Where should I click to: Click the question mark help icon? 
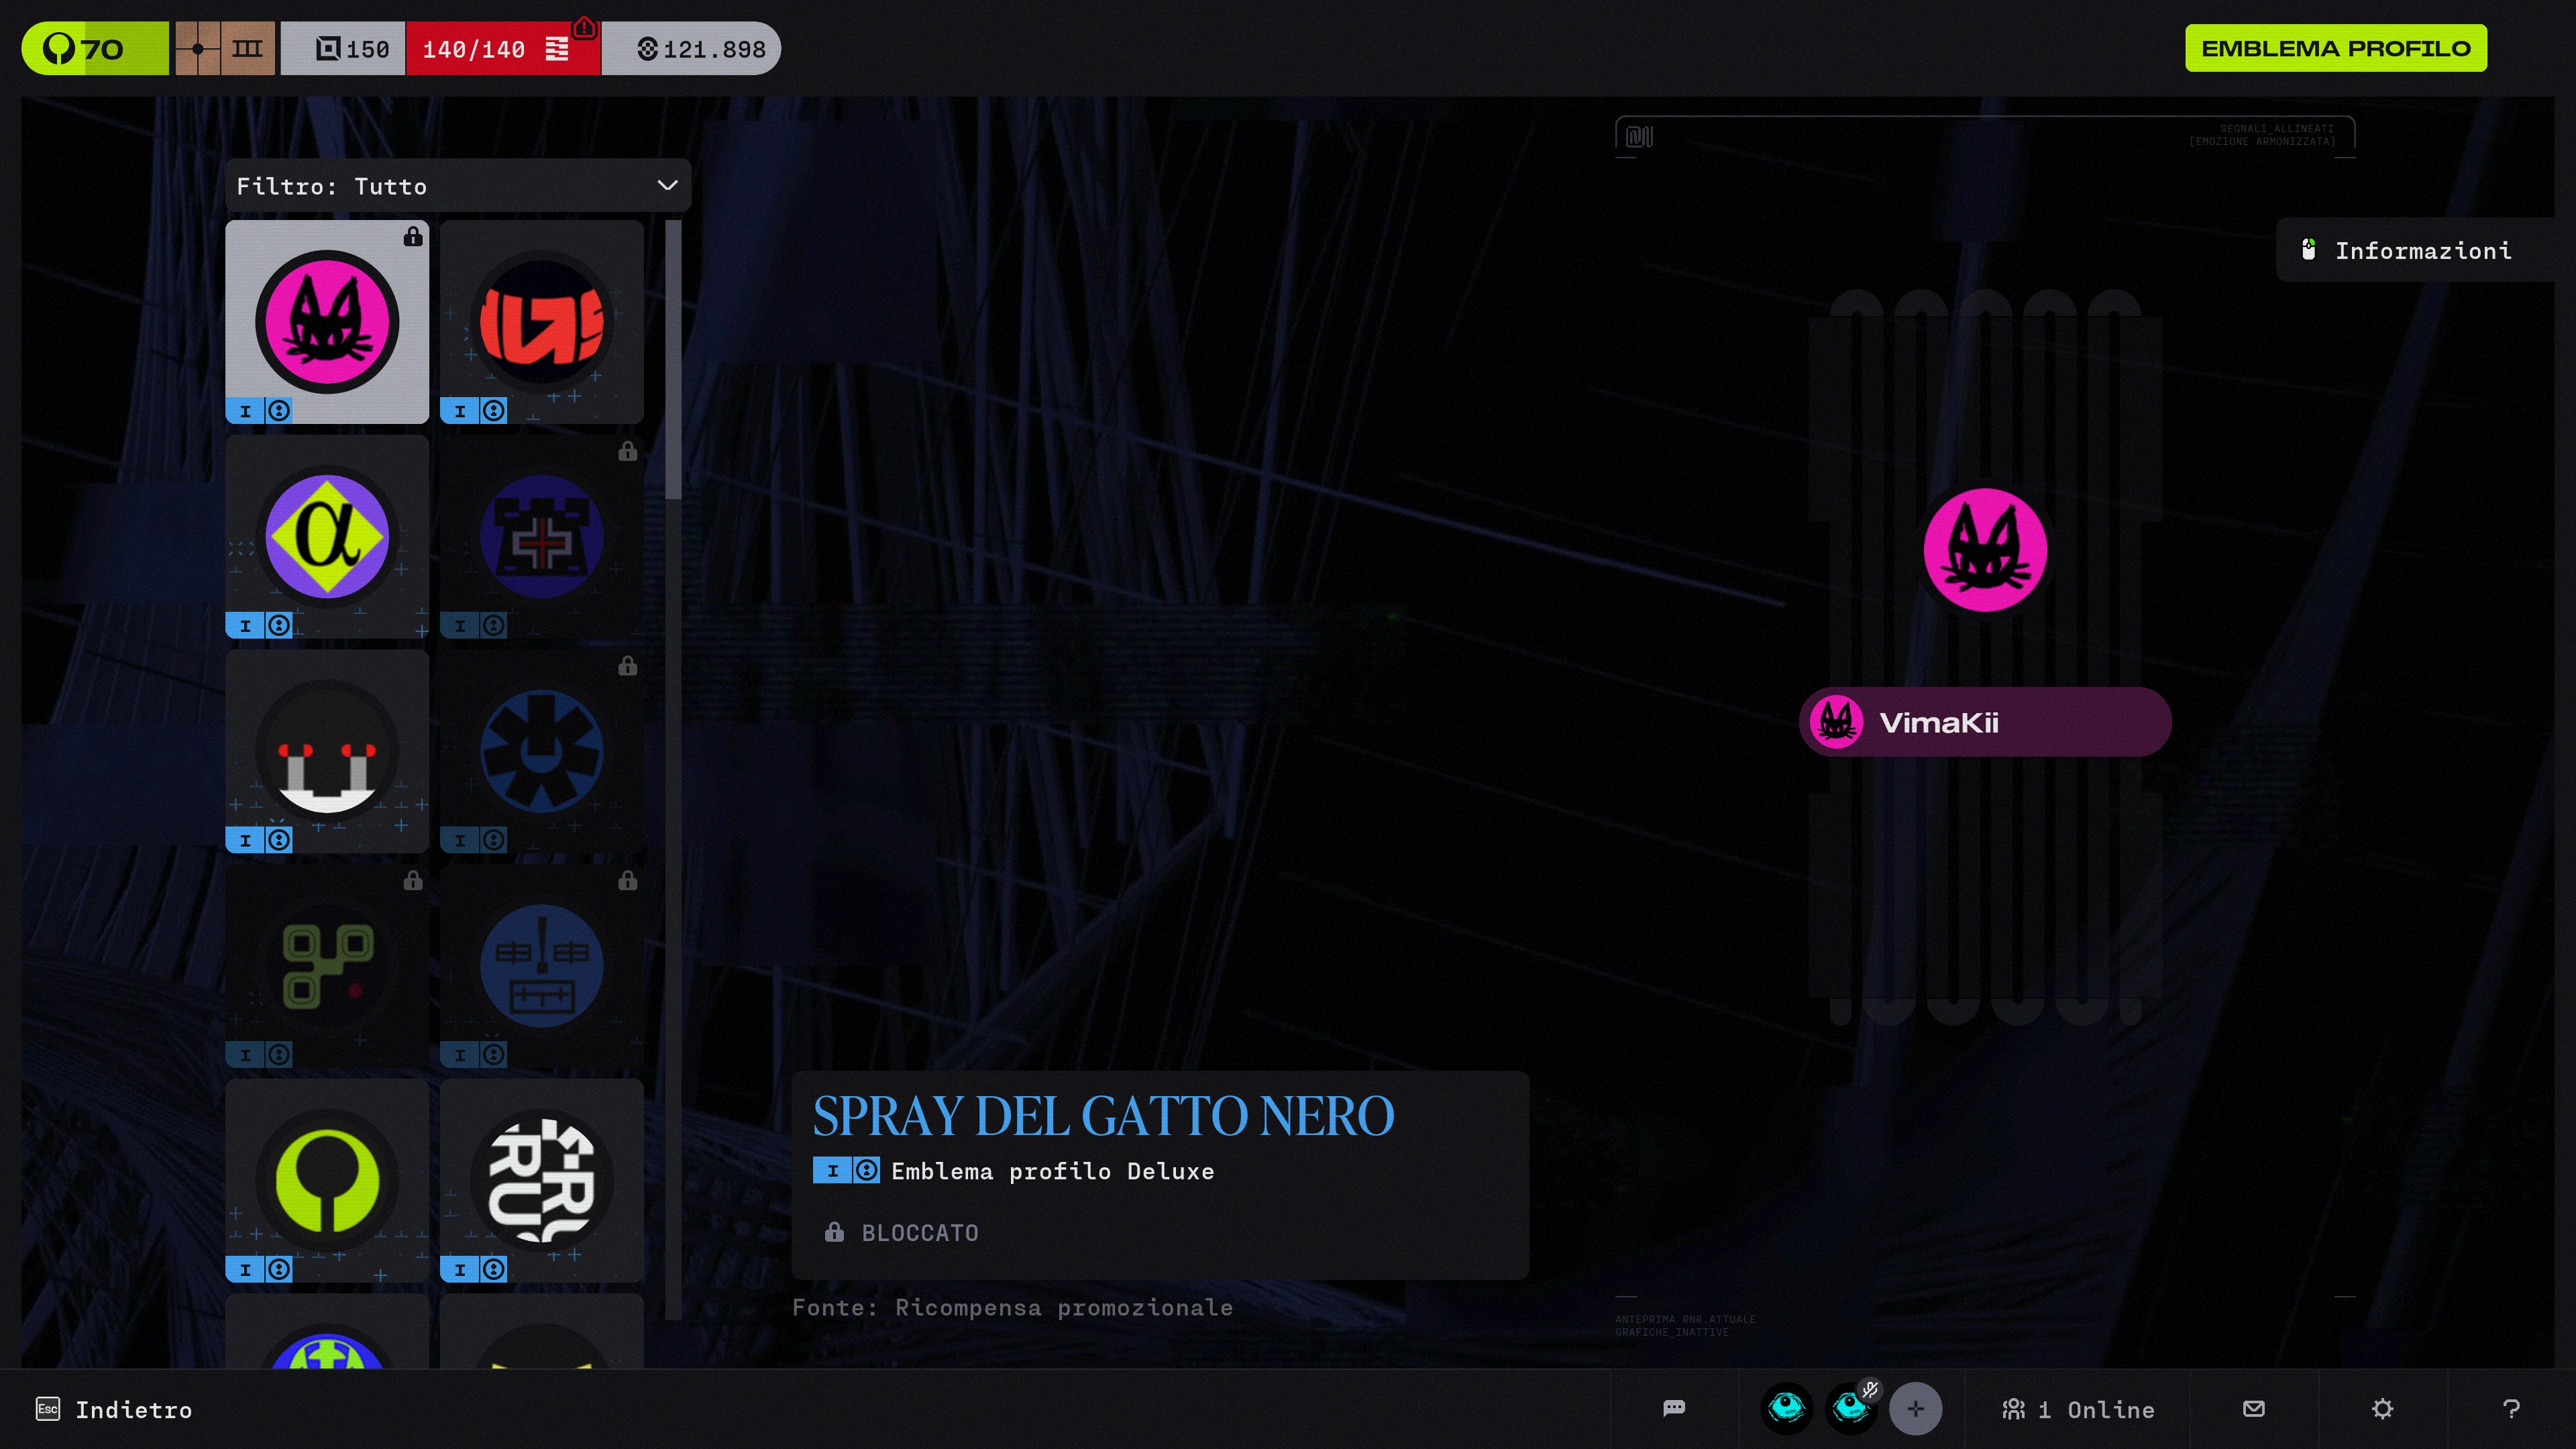[2510, 1408]
